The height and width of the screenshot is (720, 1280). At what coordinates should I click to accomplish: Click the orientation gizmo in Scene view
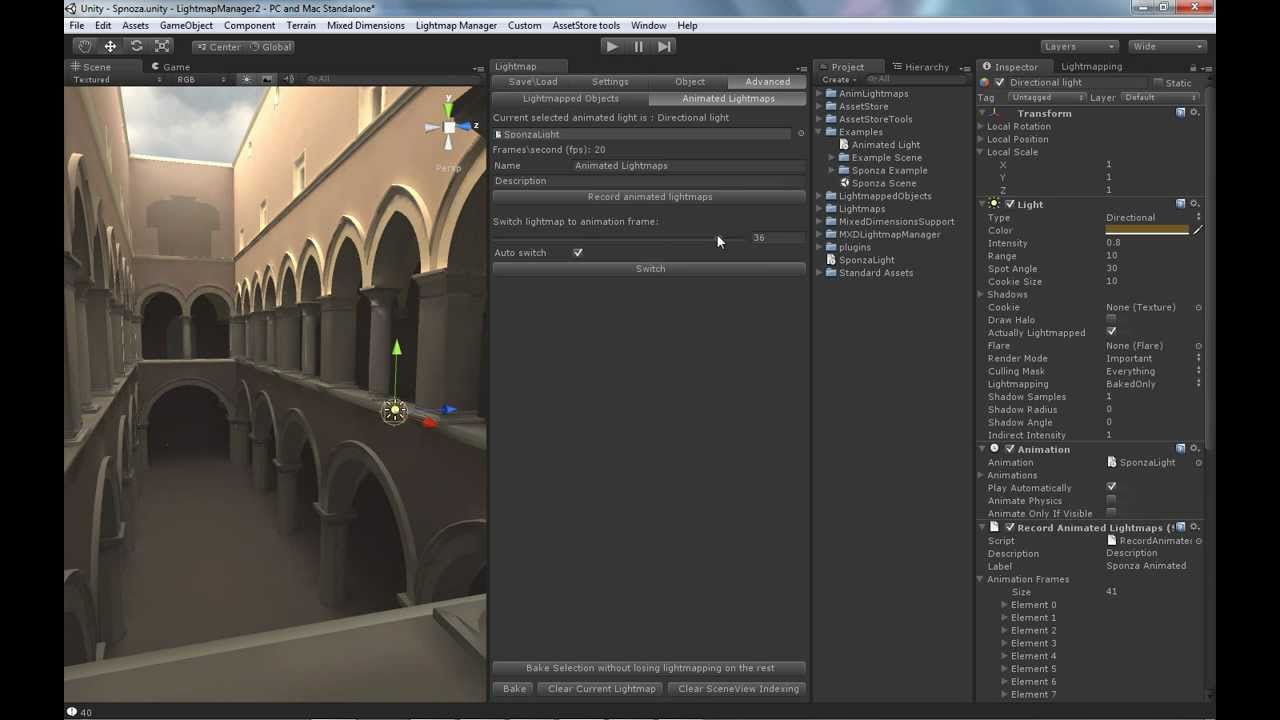click(x=449, y=127)
